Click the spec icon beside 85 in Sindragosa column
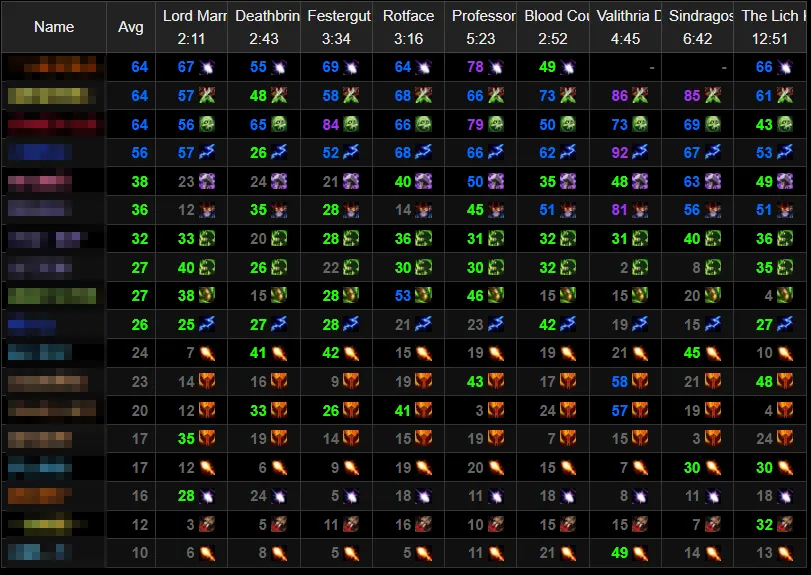The height and width of the screenshot is (575, 811). pyautogui.click(x=713, y=96)
